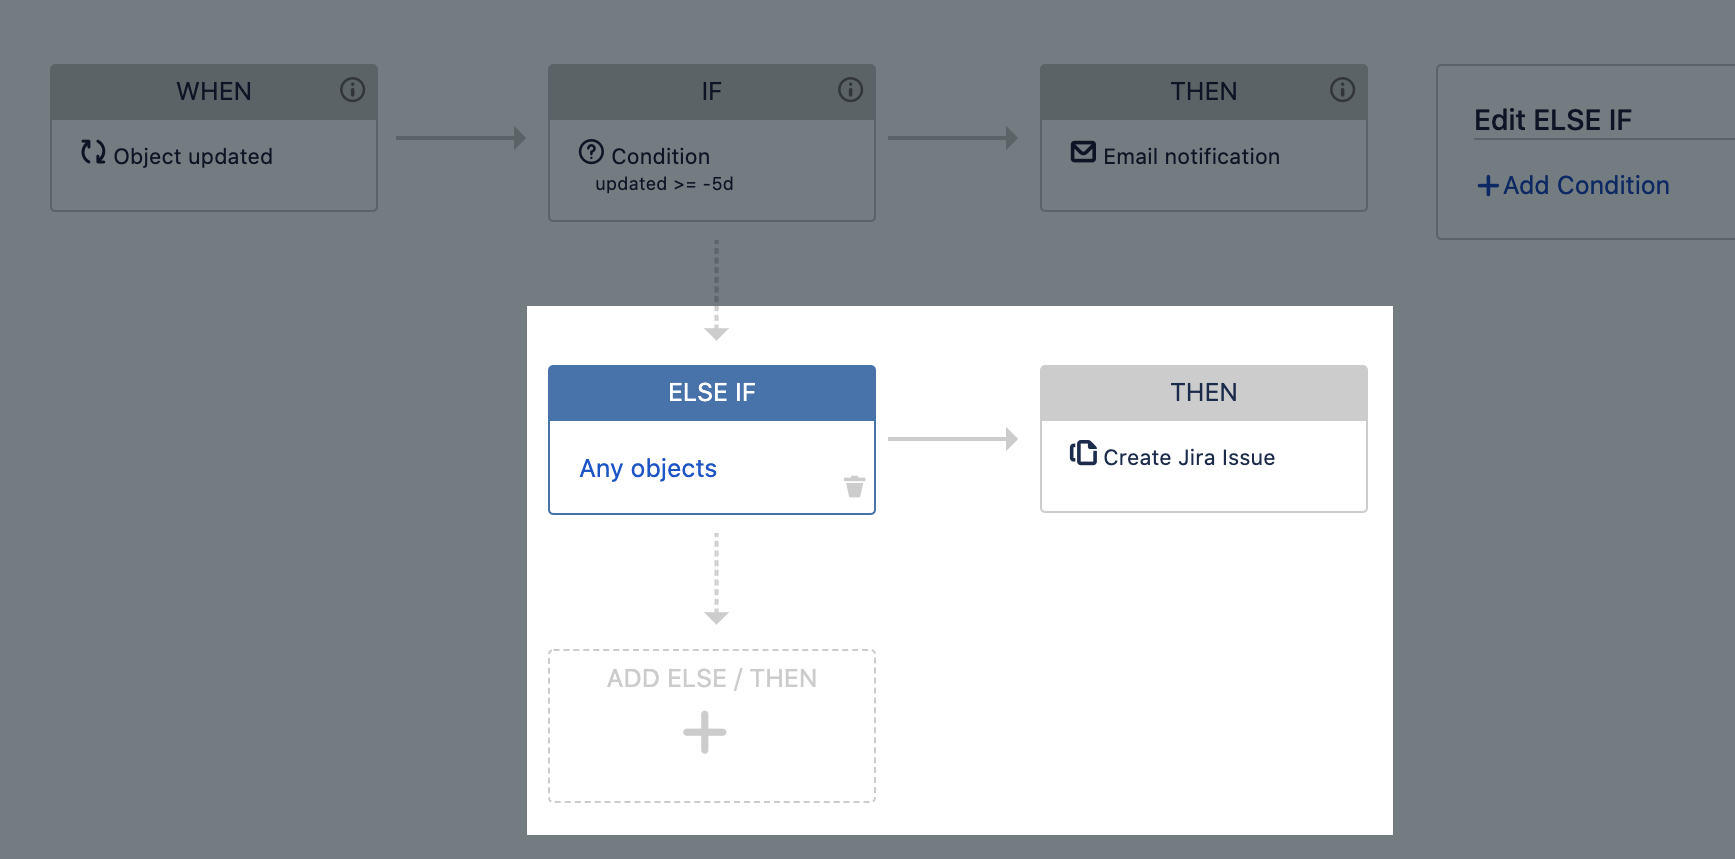Image resolution: width=1735 pixels, height=859 pixels.
Task: Click the Object updated refresh icon
Action: point(93,152)
